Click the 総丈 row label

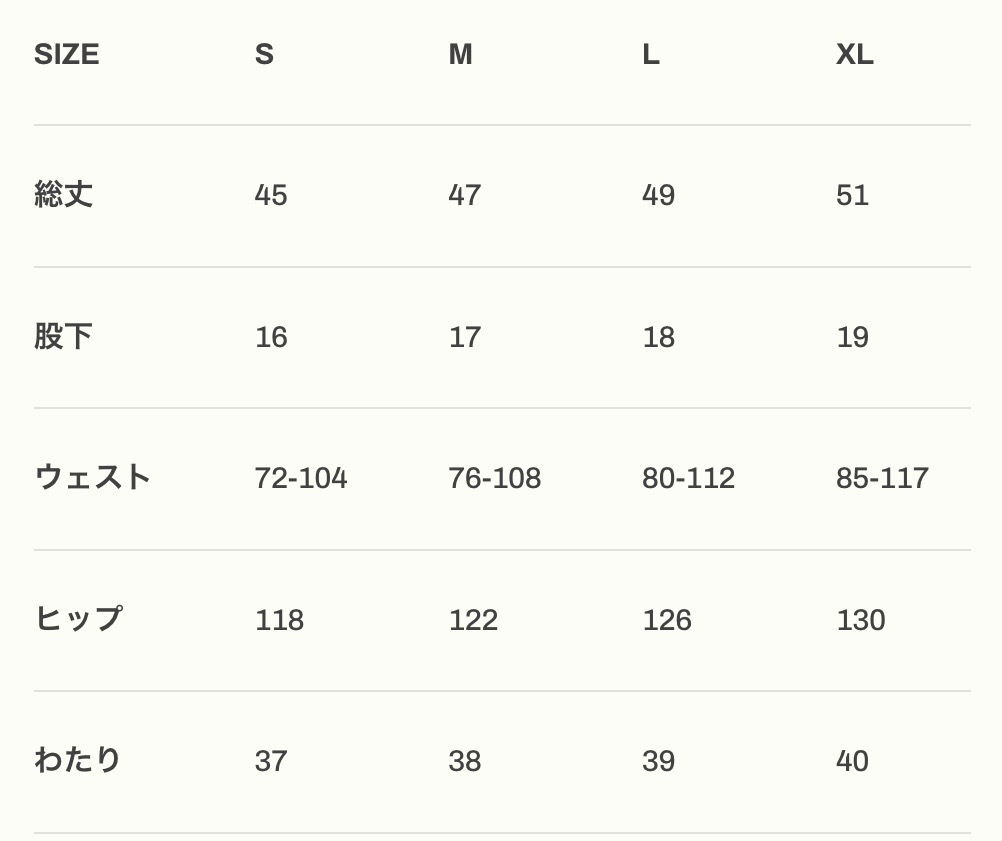pyautogui.click(x=64, y=194)
